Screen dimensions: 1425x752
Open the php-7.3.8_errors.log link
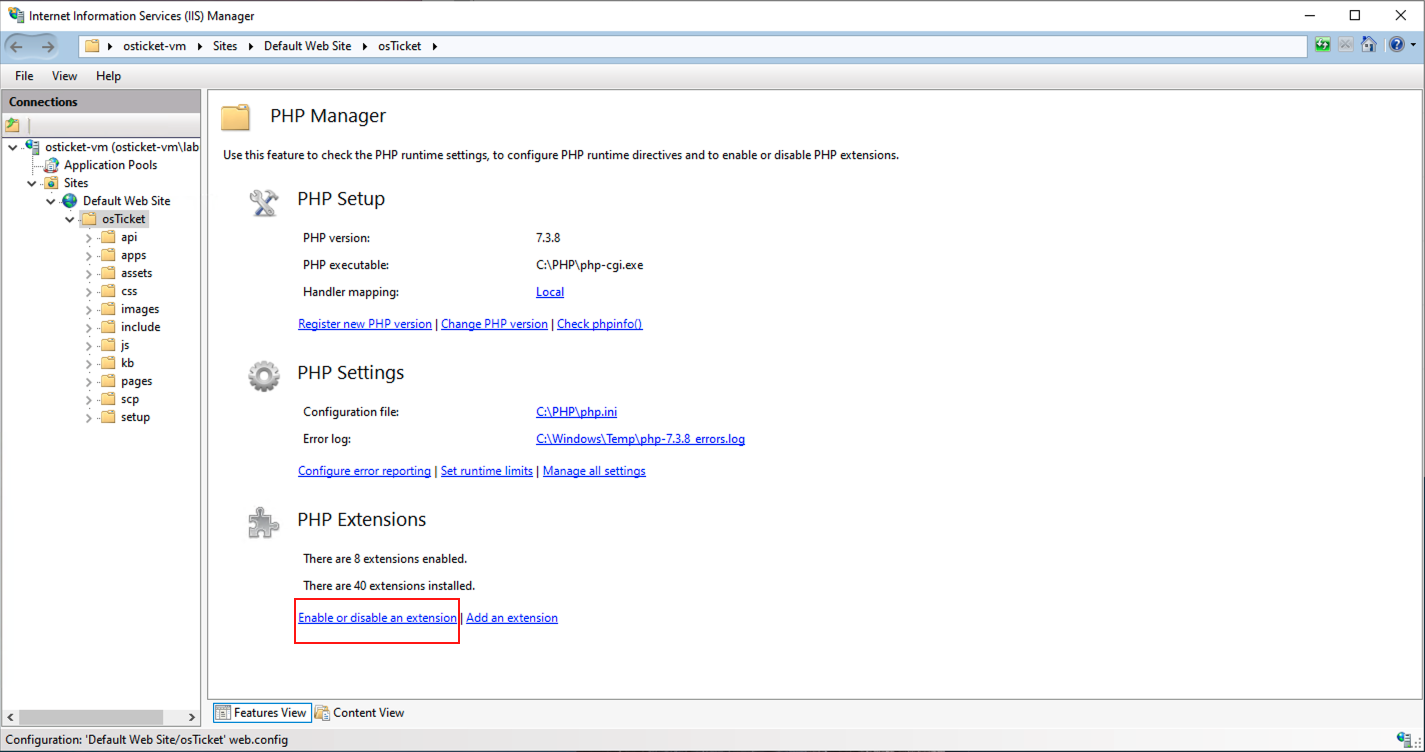click(640, 439)
